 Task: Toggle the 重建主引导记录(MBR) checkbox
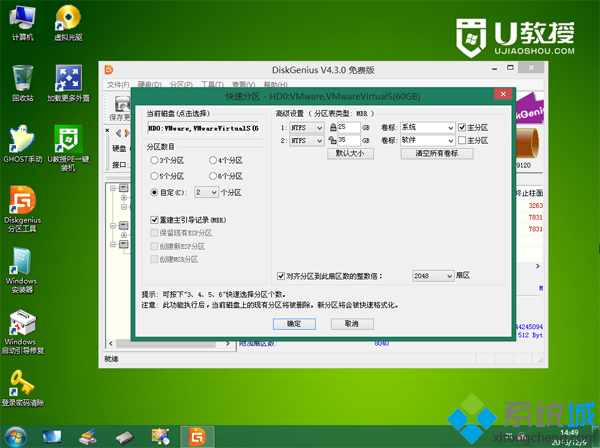154,219
